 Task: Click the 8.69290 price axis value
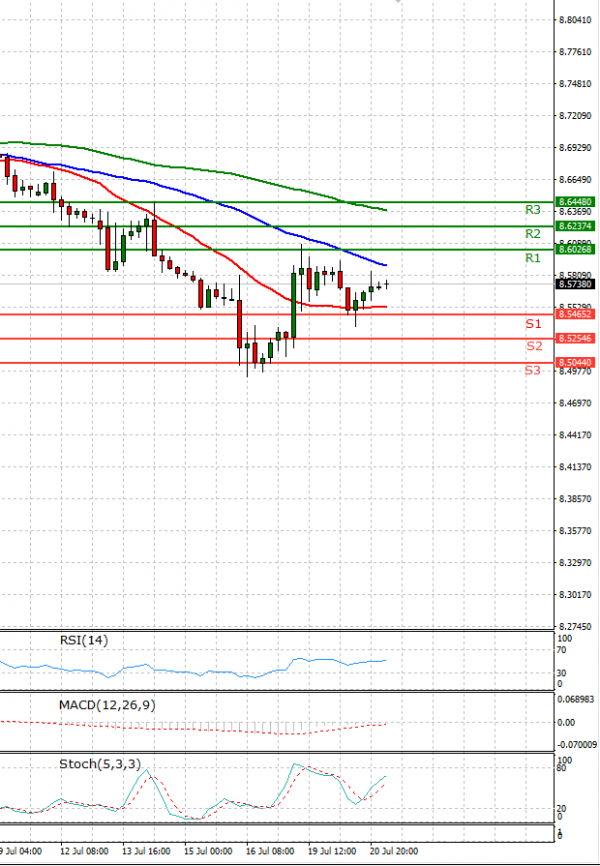(575, 148)
